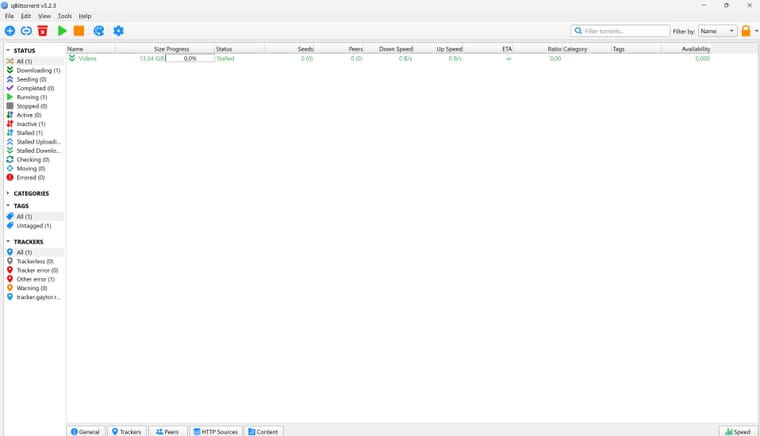Screen dimensions: 760x436
Task: Sort by the Progress column header
Action: pos(190,49)
